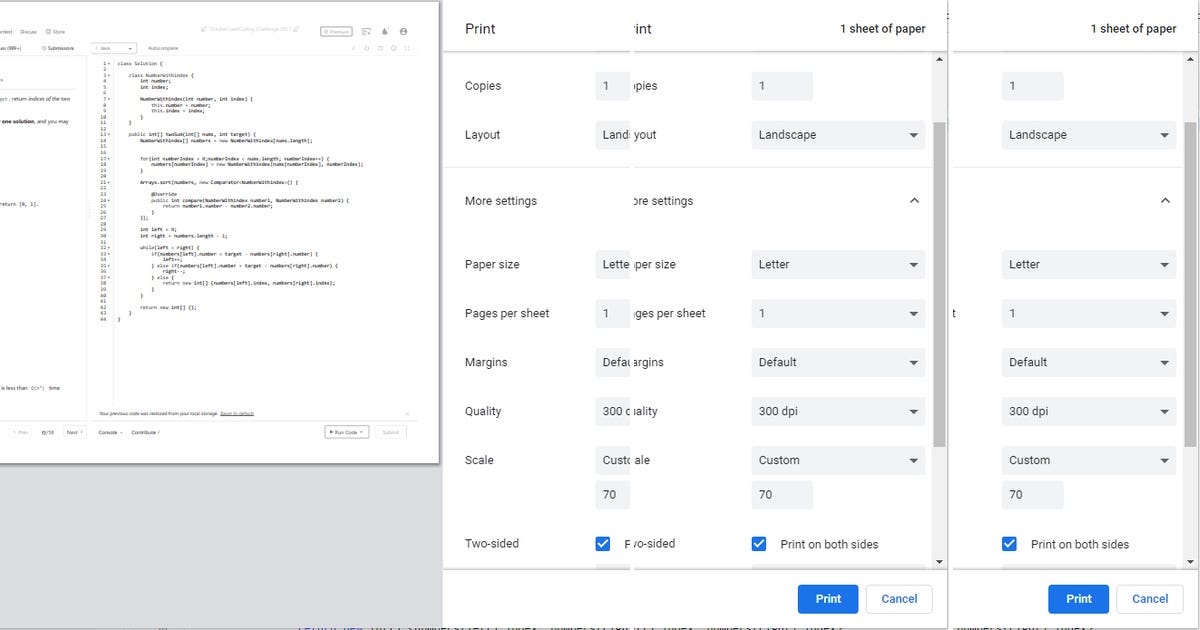
Task: Click the info icon in the editor toolbar
Action: pyautogui.click(x=353, y=48)
